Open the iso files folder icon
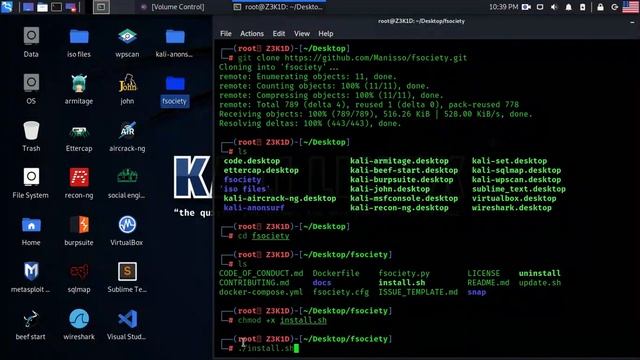The width and height of the screenshot is (640, 360). click(x=79, y=42)
